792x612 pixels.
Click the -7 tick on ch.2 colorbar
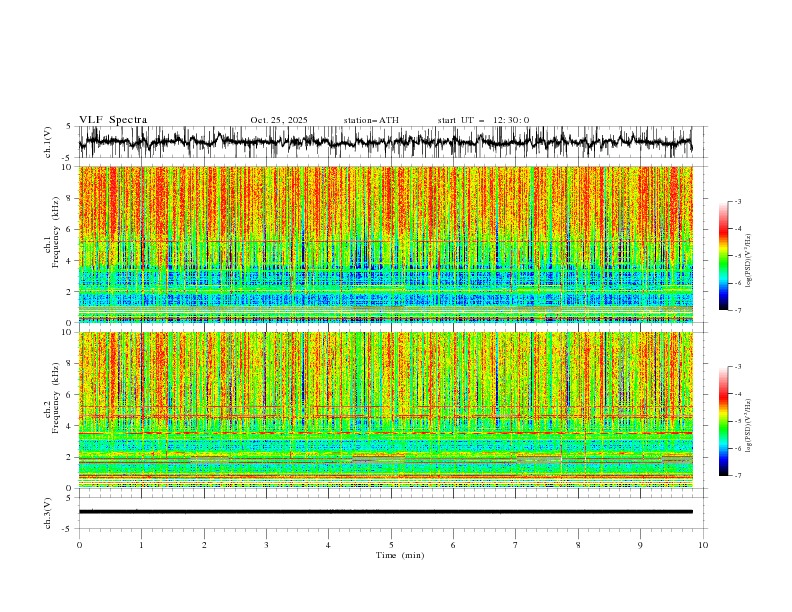click(737, 476)
